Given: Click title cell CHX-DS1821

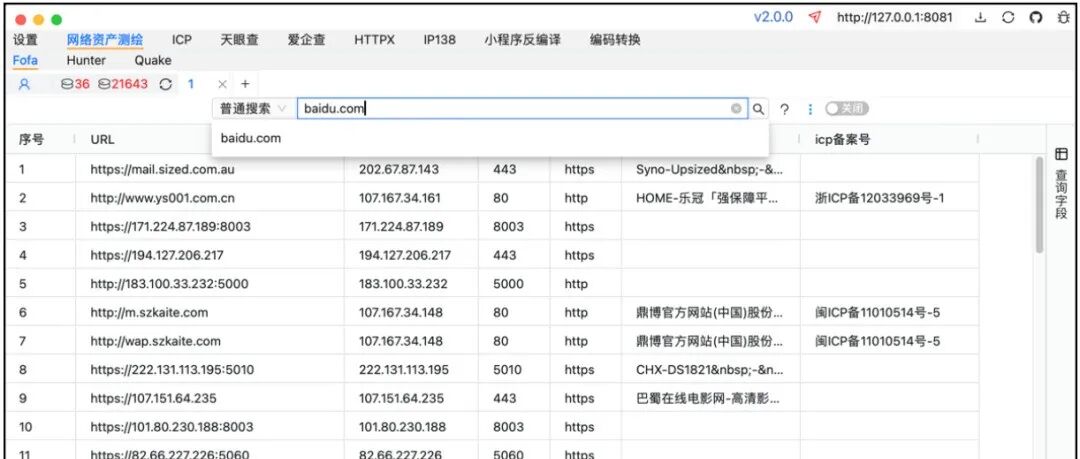Looking at the screenshot, I should point(709,370).
